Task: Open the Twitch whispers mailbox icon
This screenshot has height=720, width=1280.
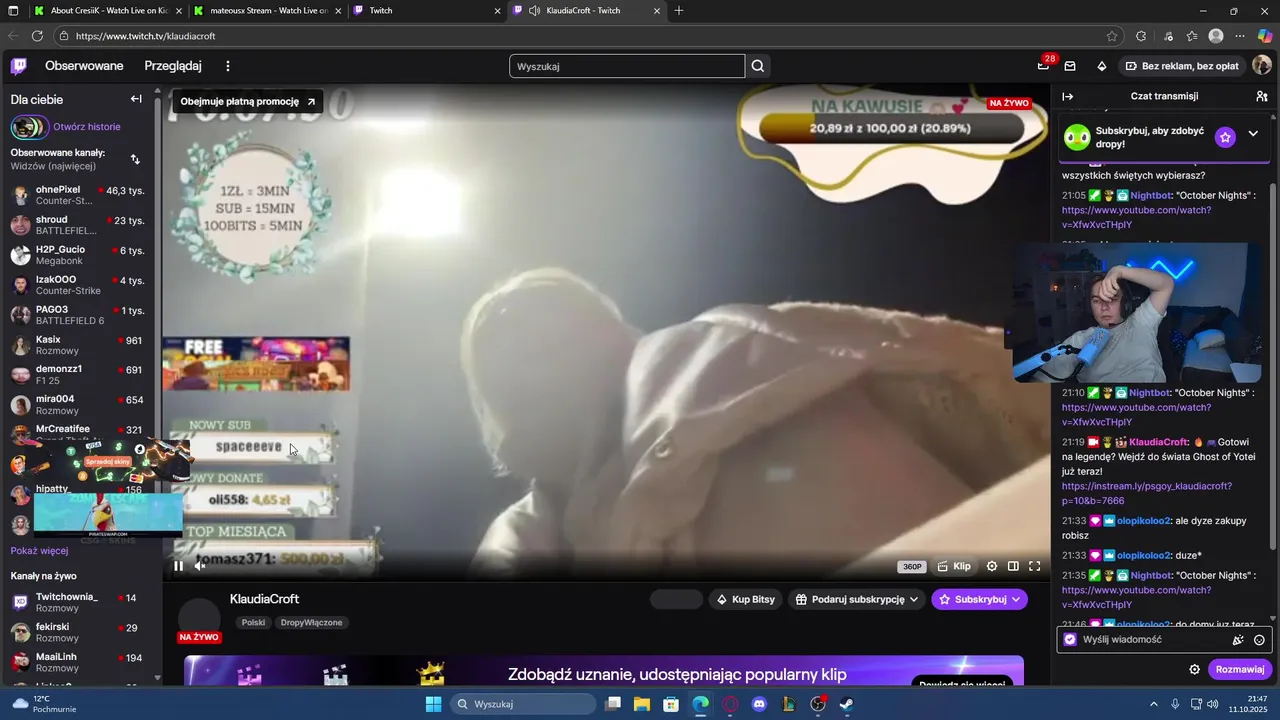Action: point(1070,66)
